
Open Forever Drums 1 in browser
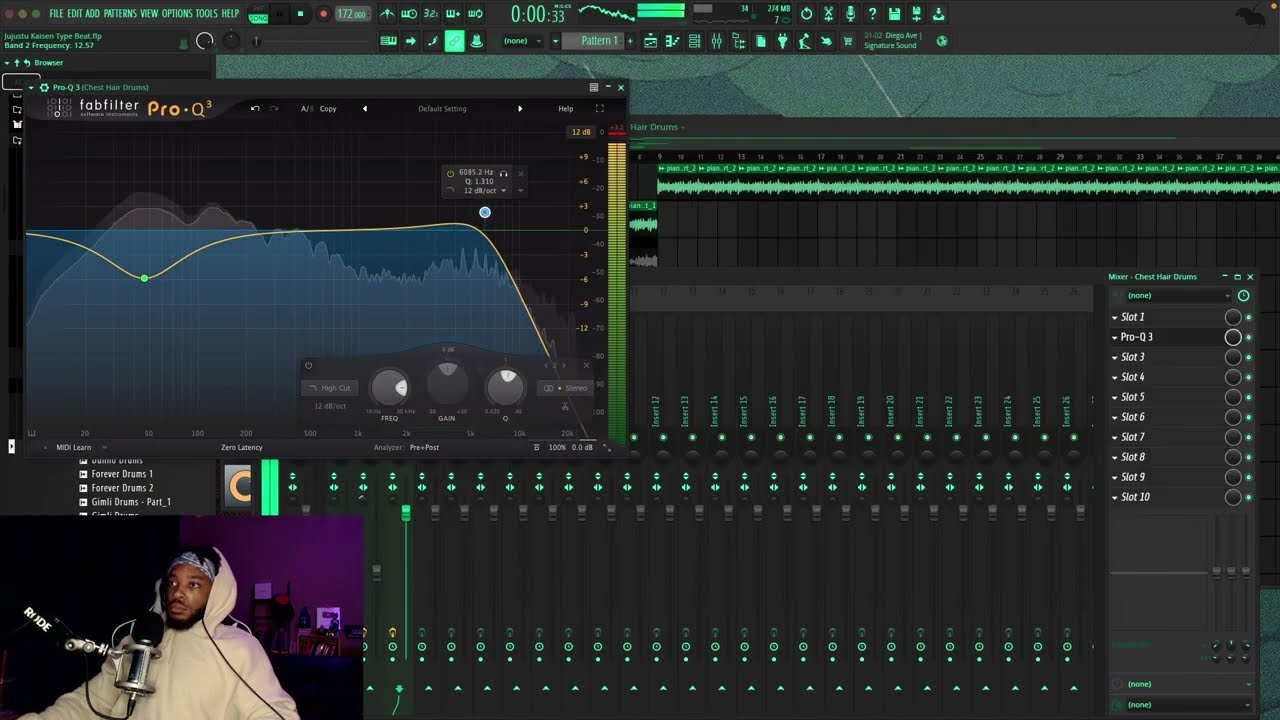pos(122,474)
